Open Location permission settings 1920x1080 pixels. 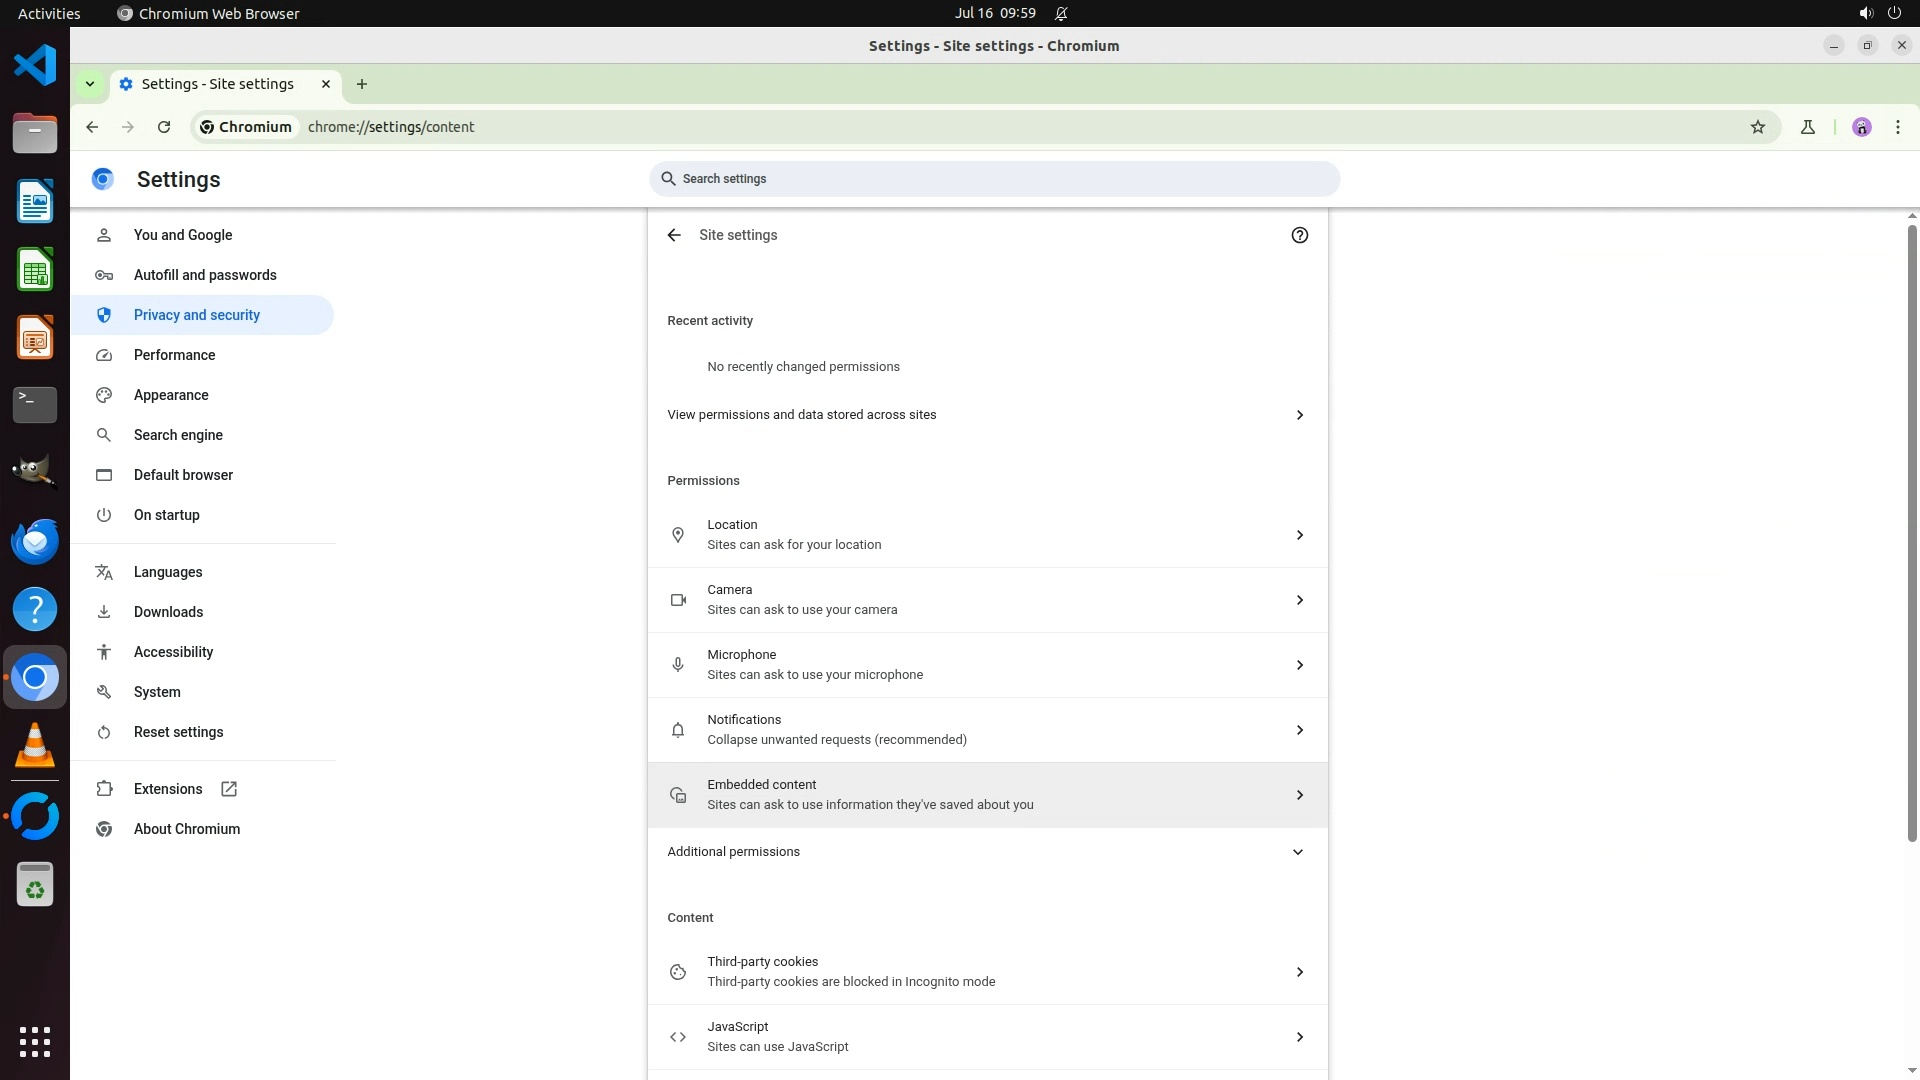point(987,535)
